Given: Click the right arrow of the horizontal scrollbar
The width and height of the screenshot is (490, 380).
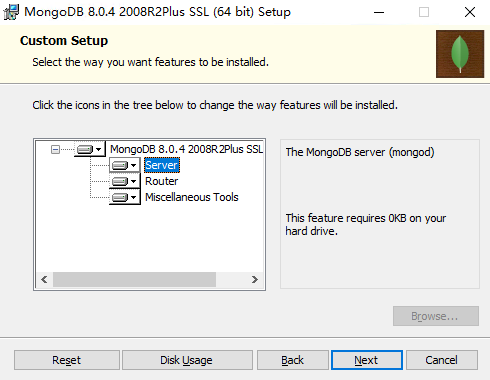Looking at the screenshot, I should 255,279.
